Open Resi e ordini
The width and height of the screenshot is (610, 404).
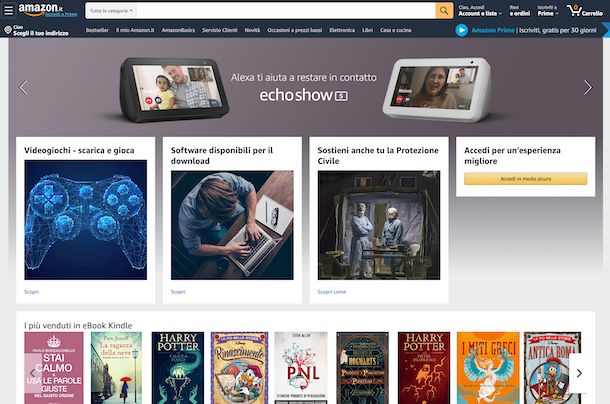click(x=520, y=11)
